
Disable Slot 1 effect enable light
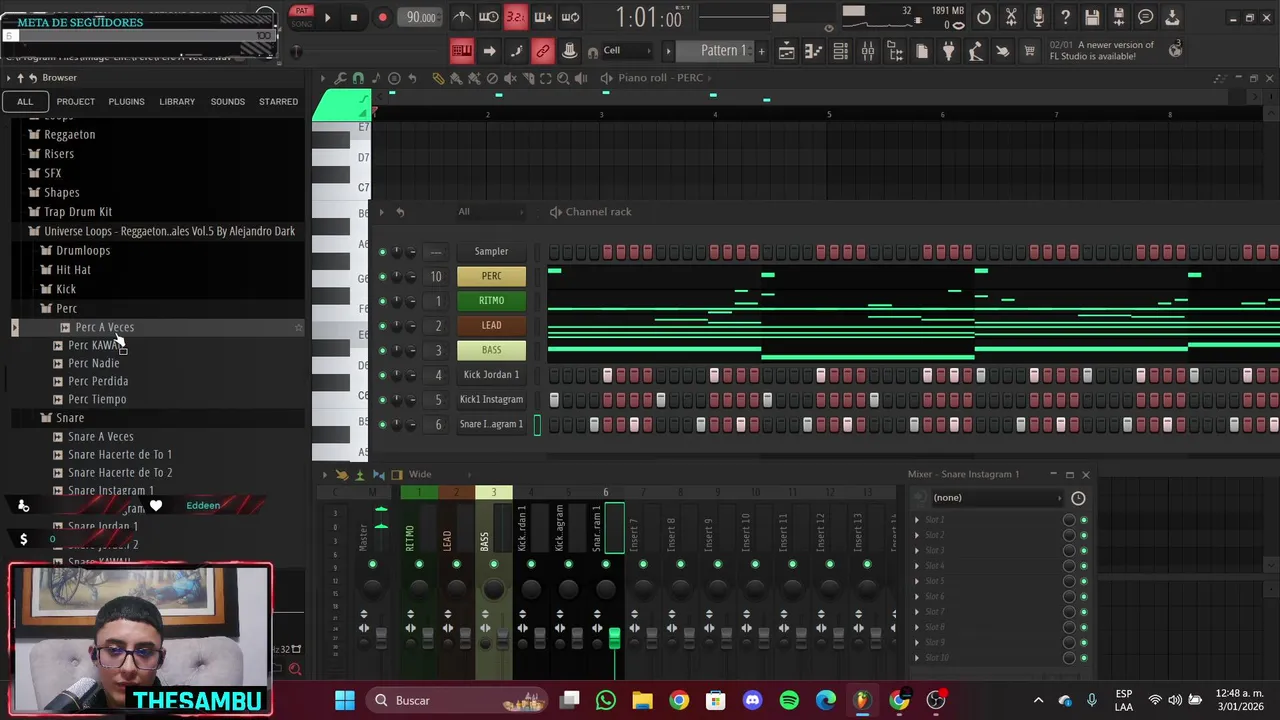pos(1083,520)
